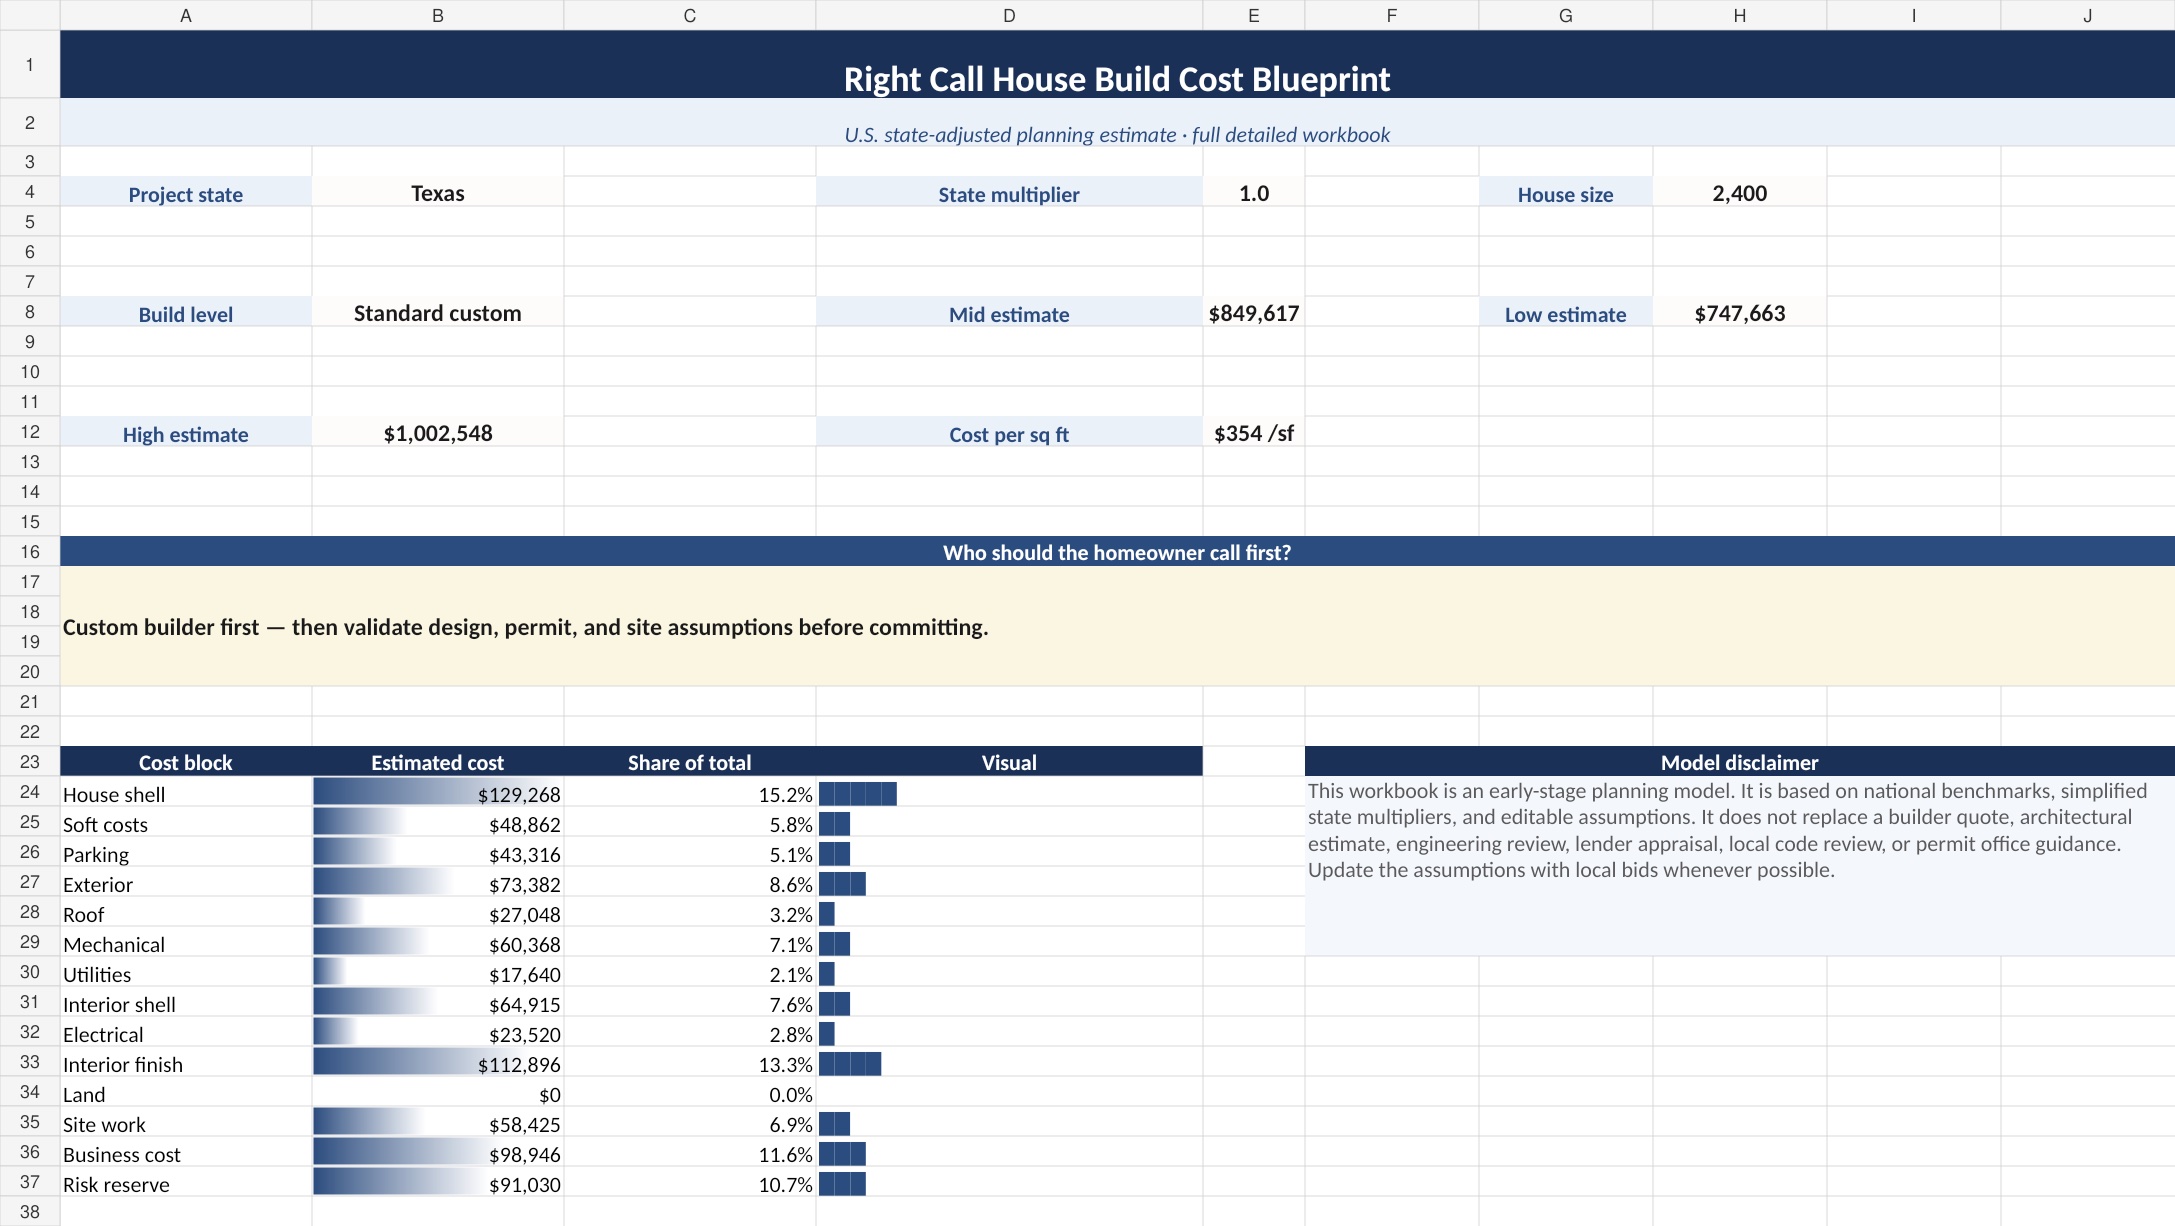Select the Business cost share 11.6%
The image size is (2175, 1226).
pos(689,1153)
